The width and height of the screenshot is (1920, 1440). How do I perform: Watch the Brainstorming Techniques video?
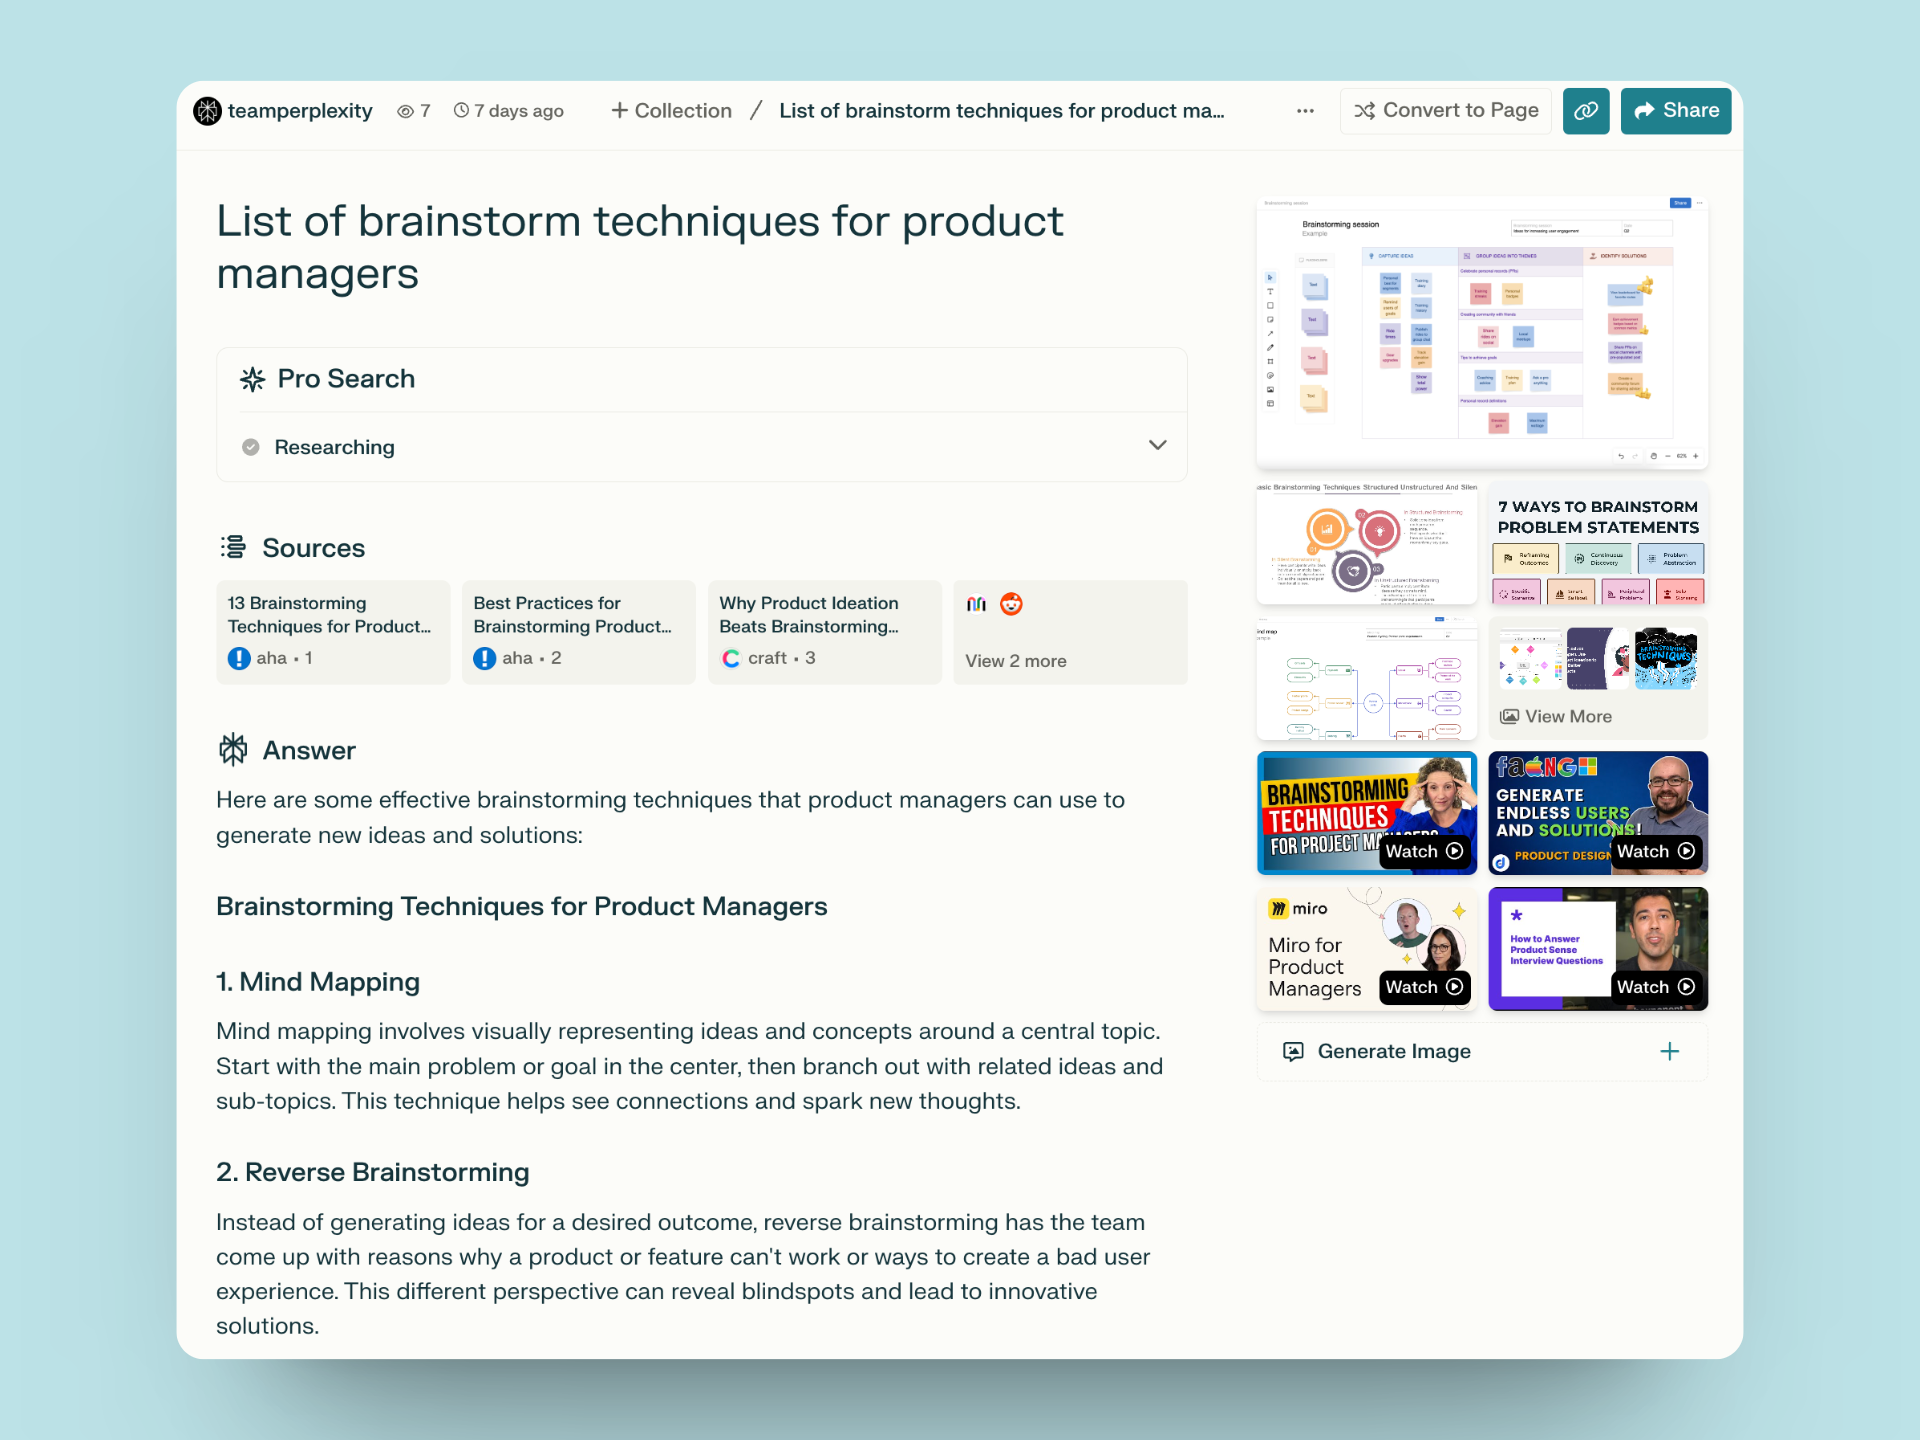click(x=1425, y=851)
